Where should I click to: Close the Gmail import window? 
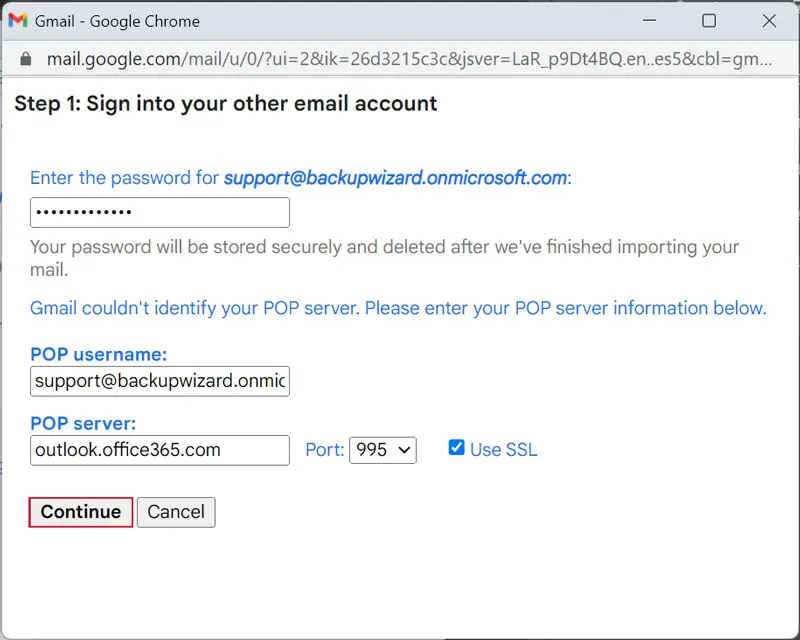769,21
